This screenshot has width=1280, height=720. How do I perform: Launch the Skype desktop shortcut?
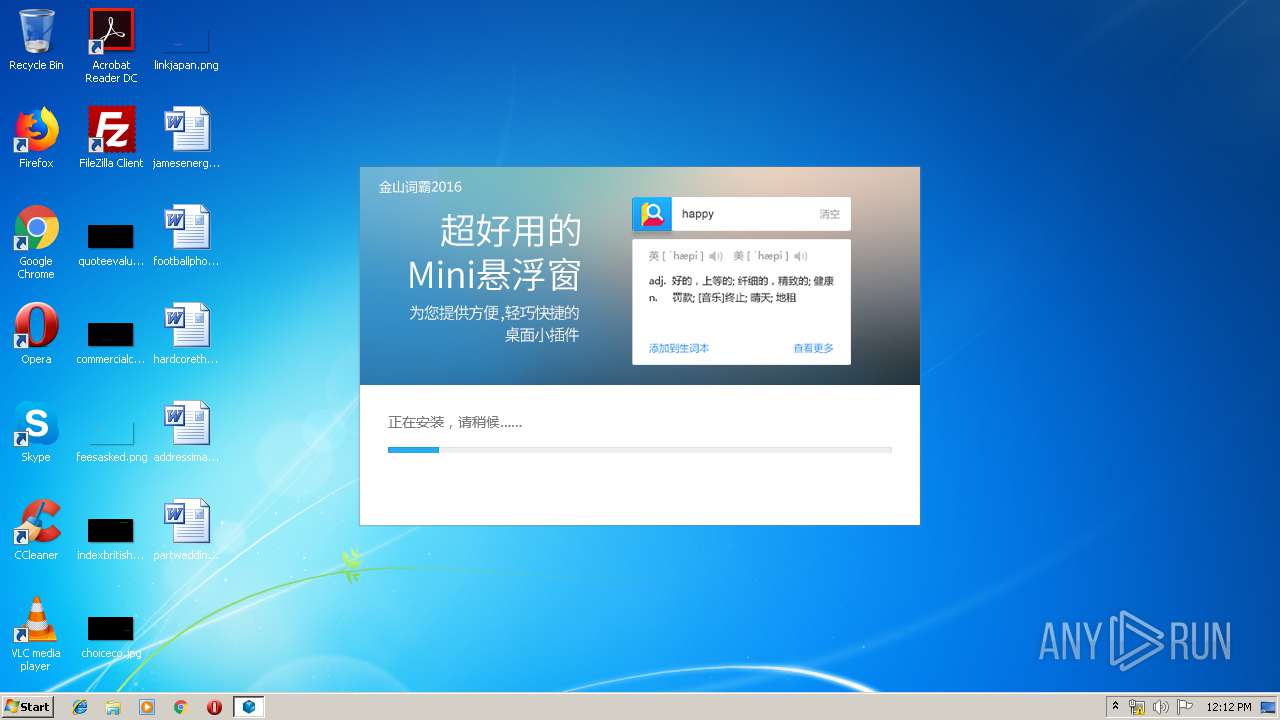pyautogui.click(x=36, y=432)
